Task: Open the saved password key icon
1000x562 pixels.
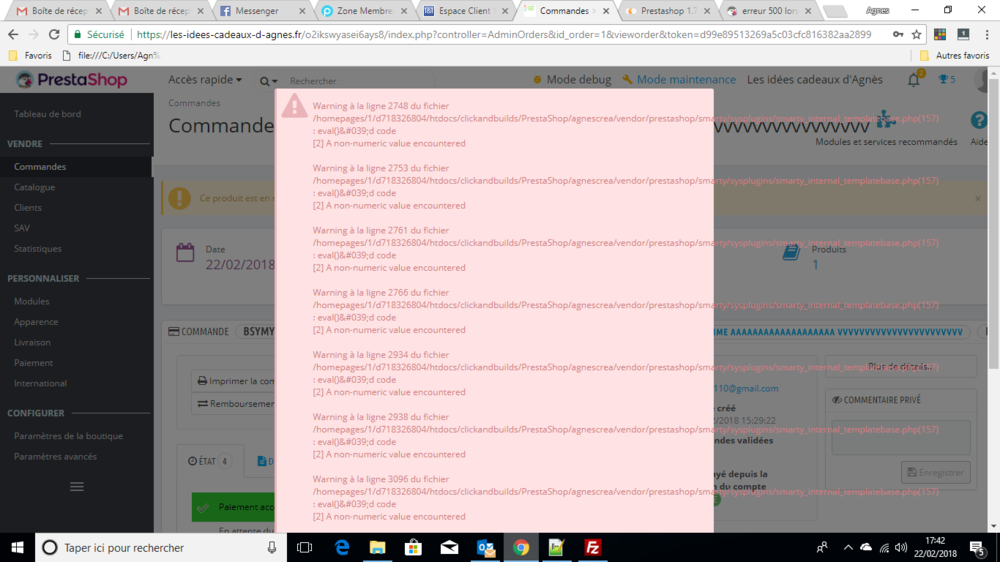Action: pyautogui.click(x=898, y=34)
